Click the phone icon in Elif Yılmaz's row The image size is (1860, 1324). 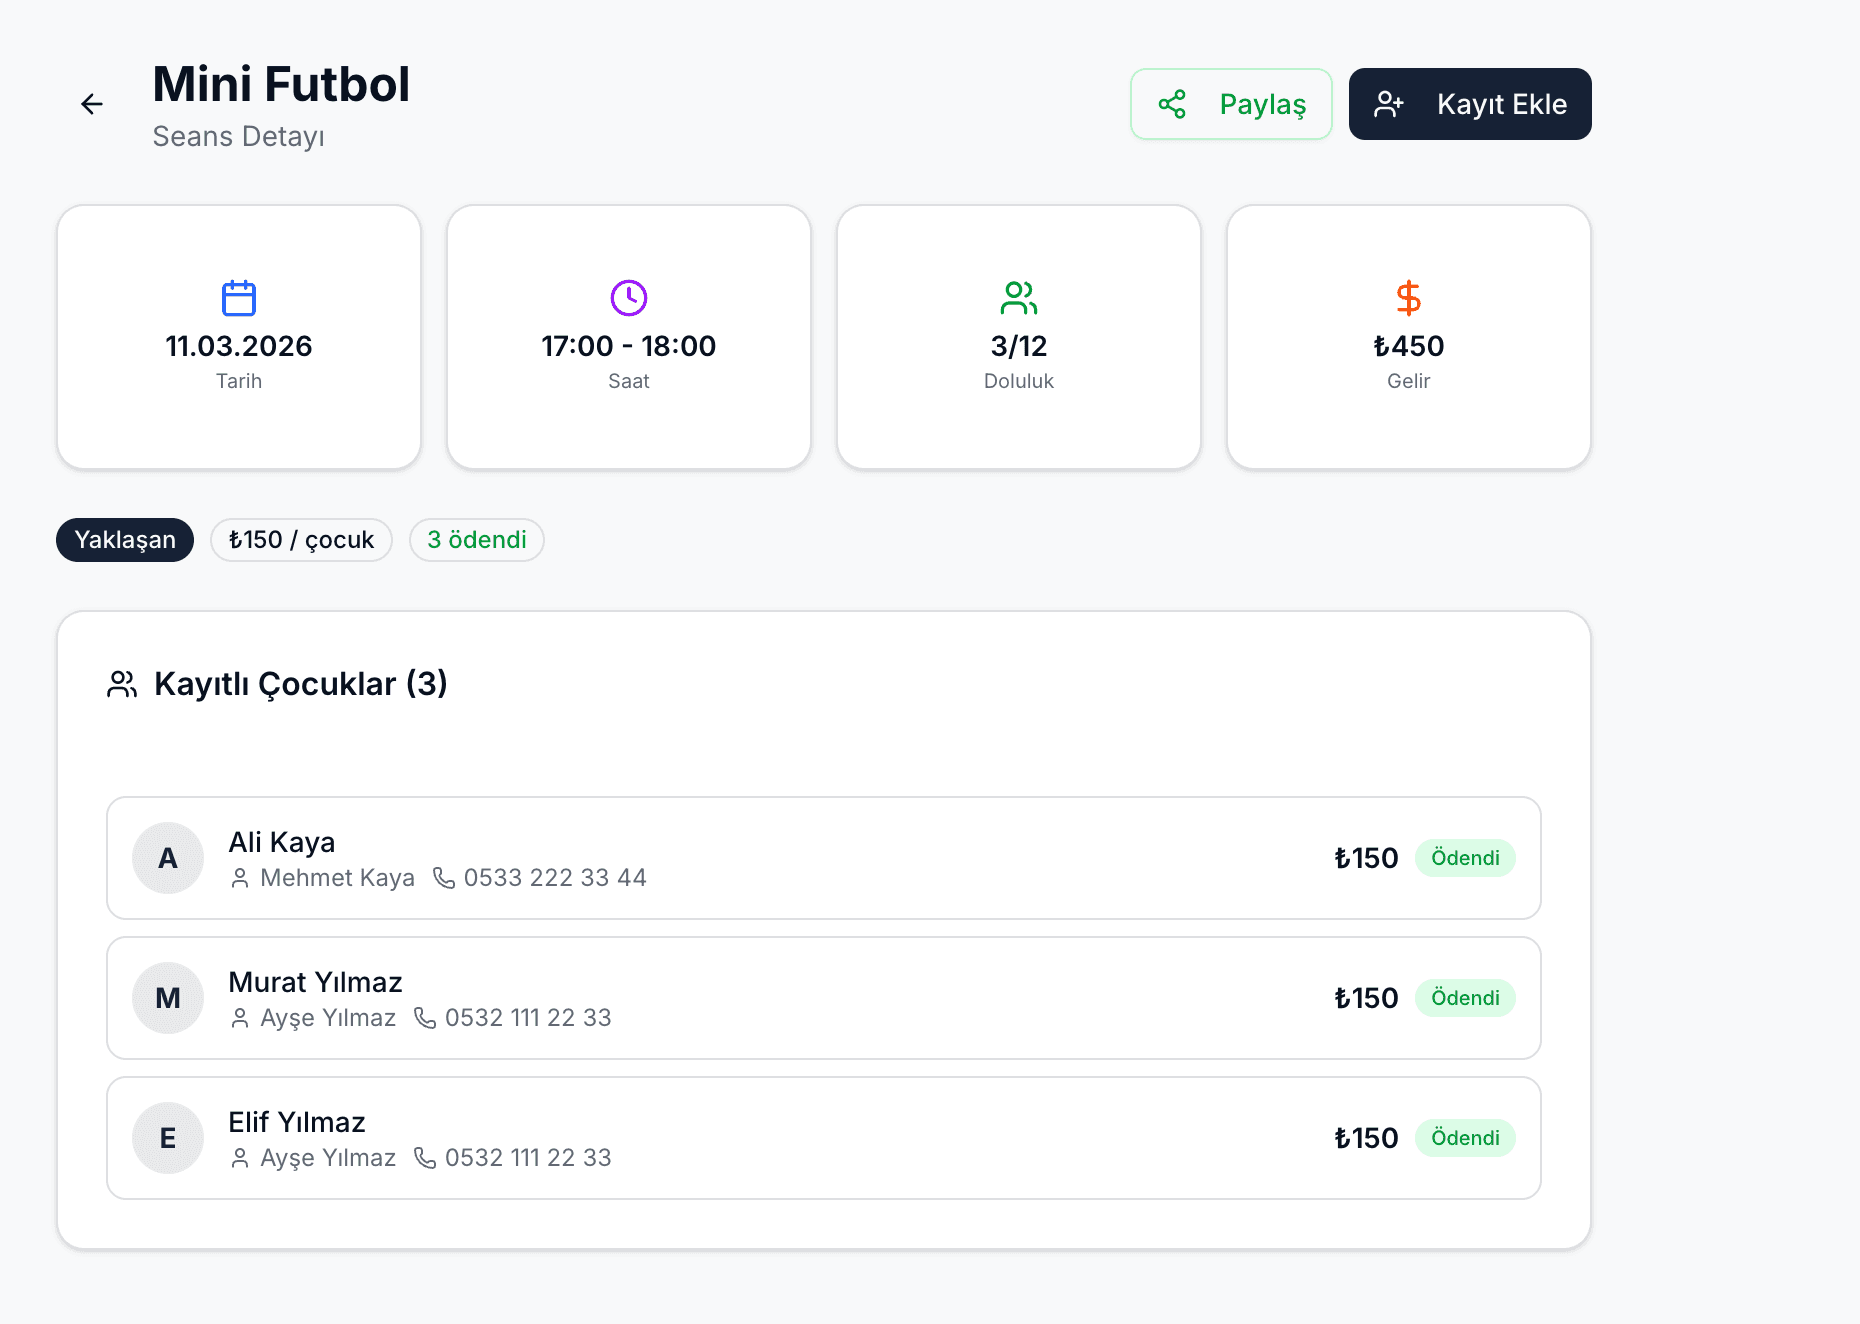click(425, 1158)
